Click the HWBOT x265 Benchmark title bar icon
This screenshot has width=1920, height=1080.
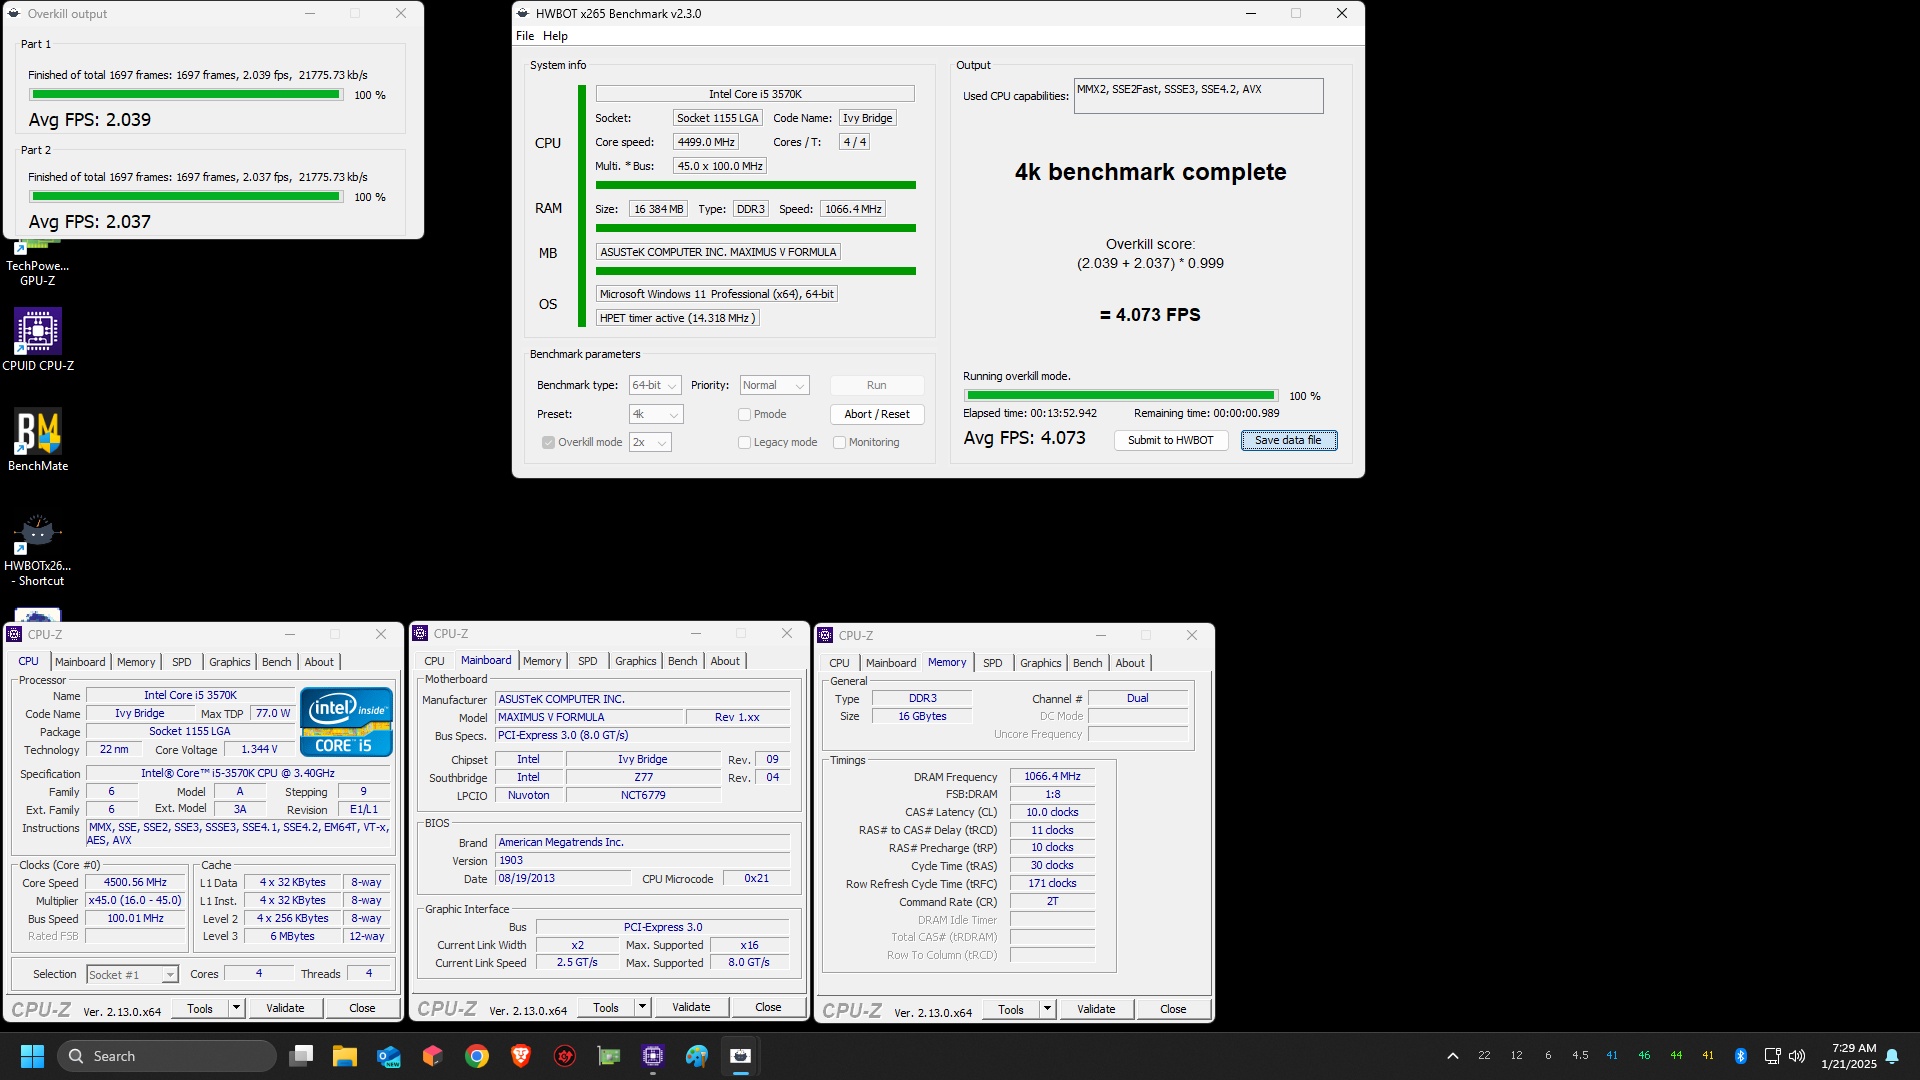pyautogui.click(x=523, y=13)
